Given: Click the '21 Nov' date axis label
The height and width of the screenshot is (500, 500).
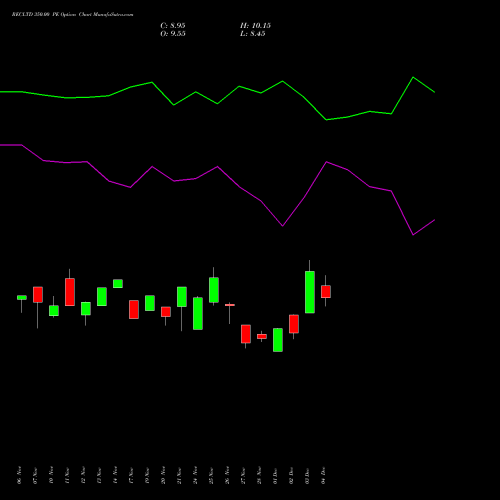Looking at the screenshot, I should (179, 475).
